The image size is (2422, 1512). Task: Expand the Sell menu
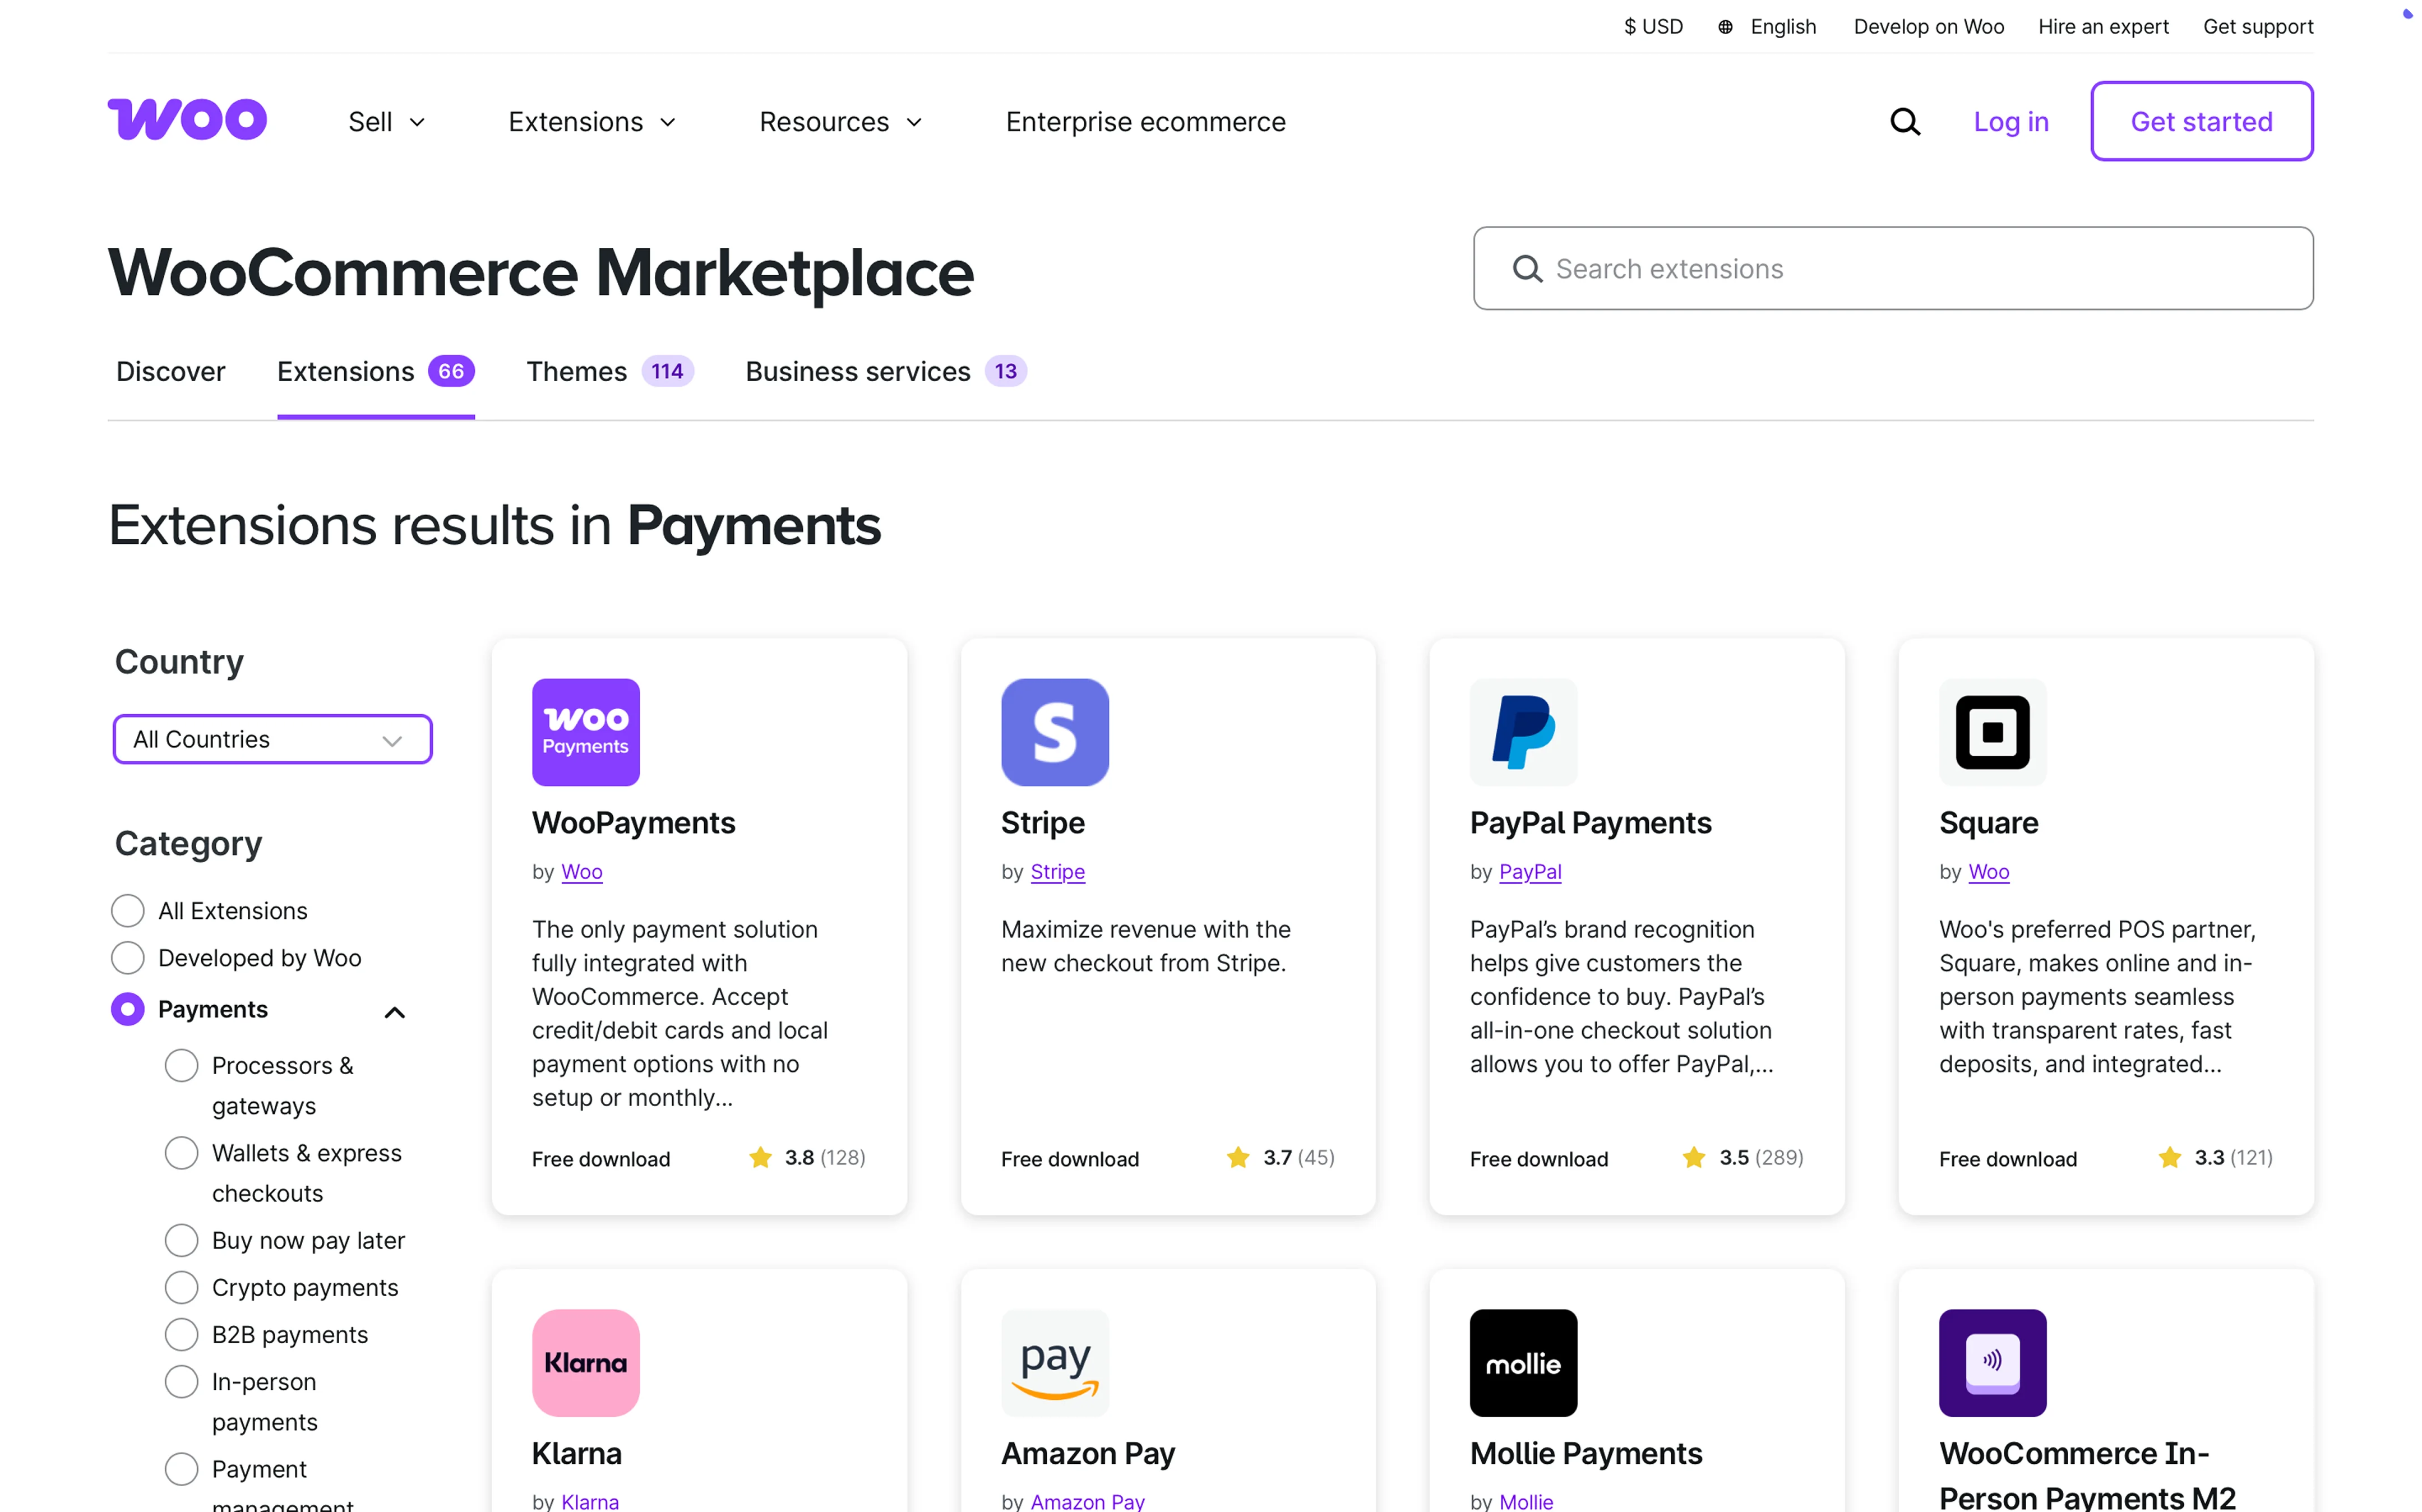[x=387, y=122]
